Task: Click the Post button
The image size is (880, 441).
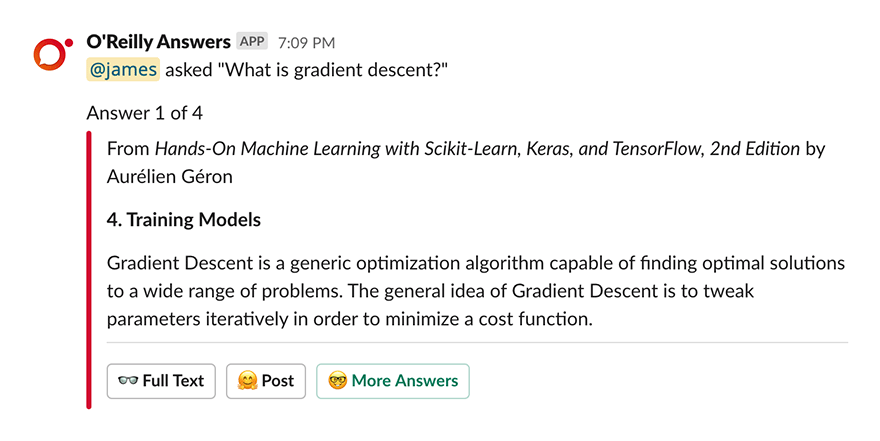Action: coord(266,381)
